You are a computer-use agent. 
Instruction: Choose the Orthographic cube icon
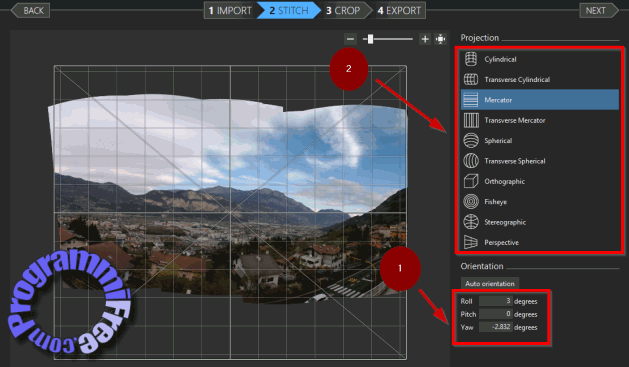(x=471, y=181)
